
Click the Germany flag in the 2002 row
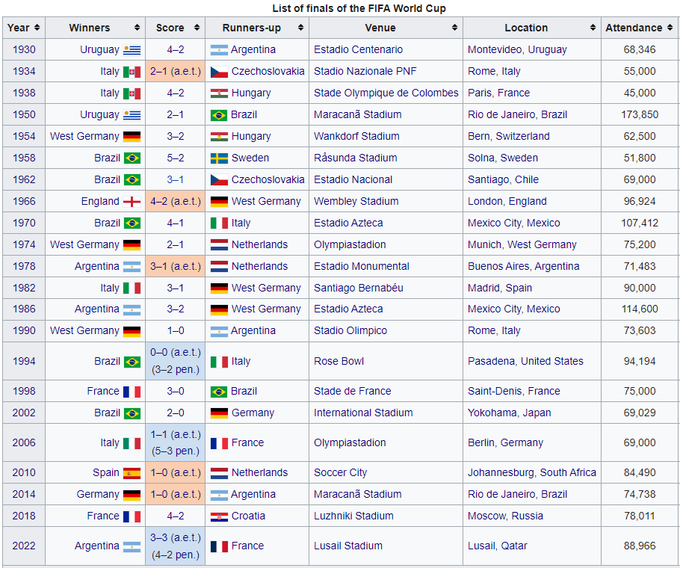click(219, 413)
